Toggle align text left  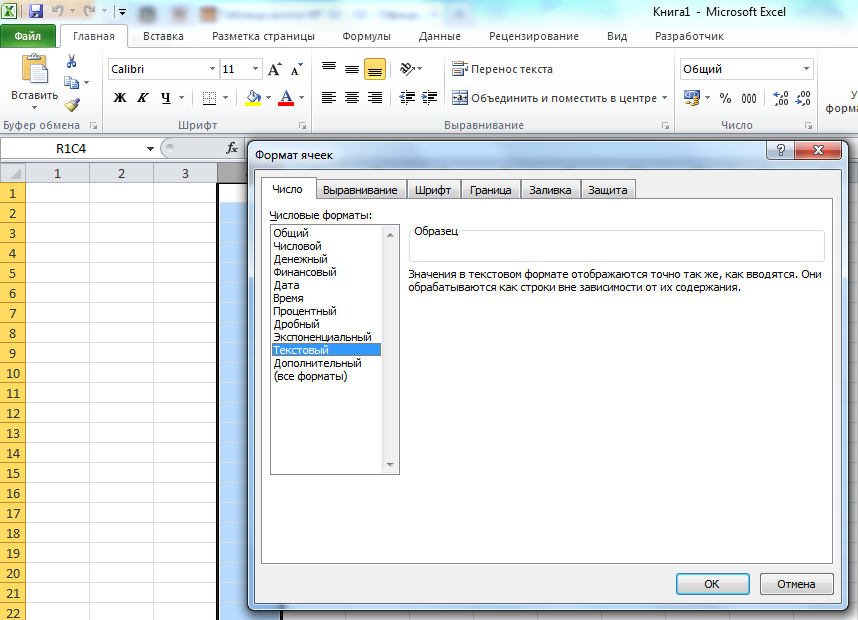coord(329,98)
